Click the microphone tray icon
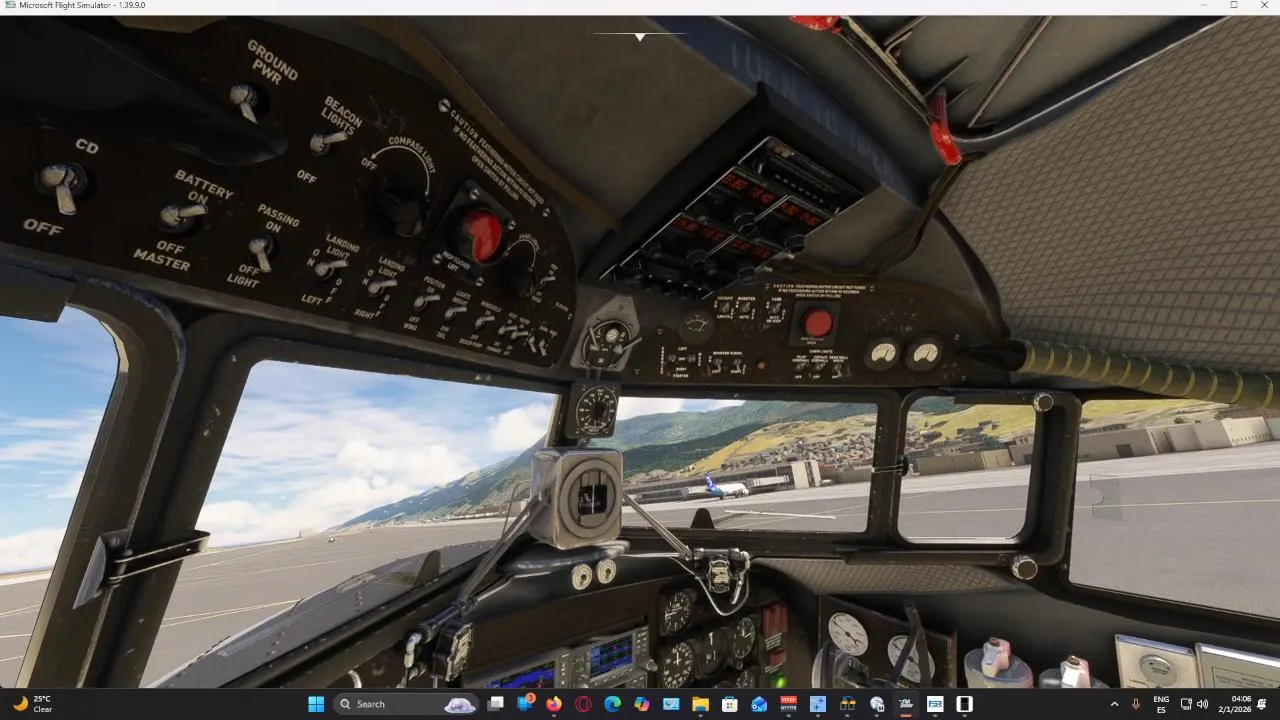The image size is (1280, 720). [1136, 704]
